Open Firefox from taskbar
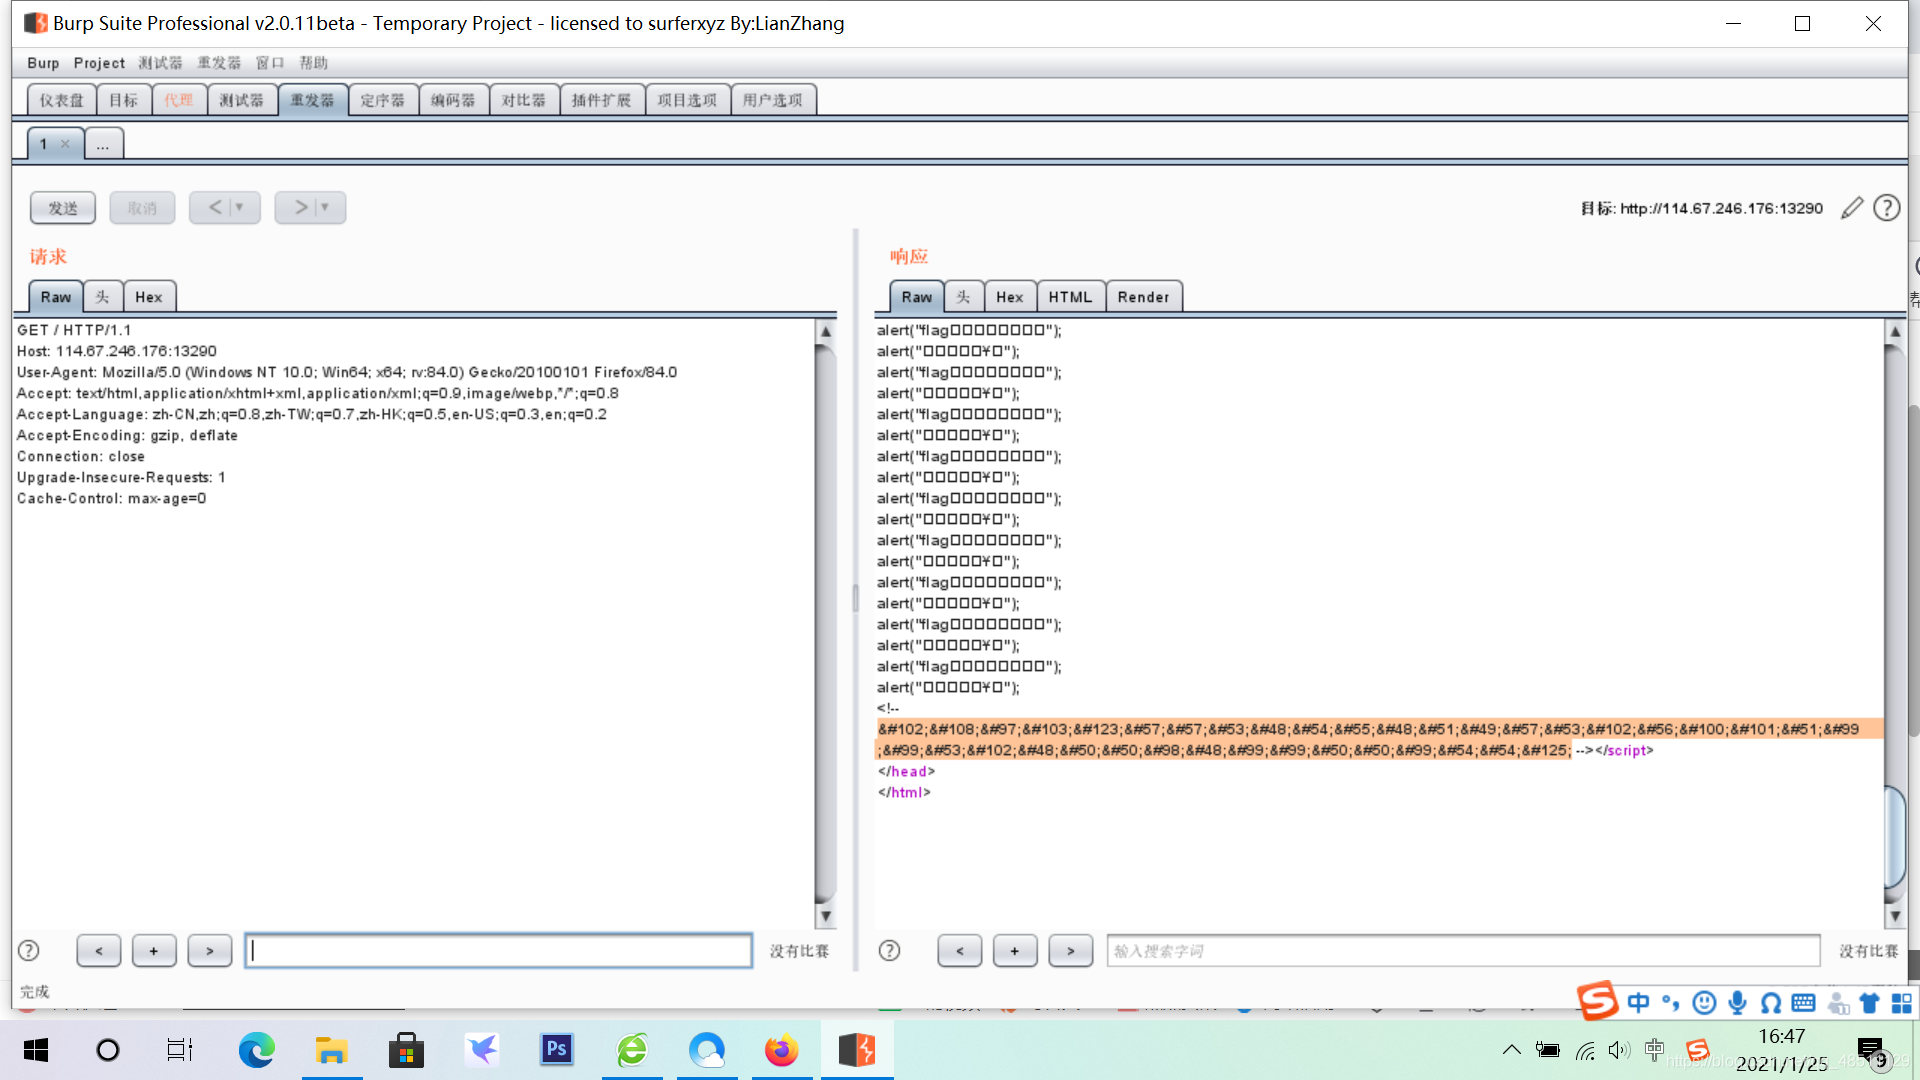 point(781,1050)
